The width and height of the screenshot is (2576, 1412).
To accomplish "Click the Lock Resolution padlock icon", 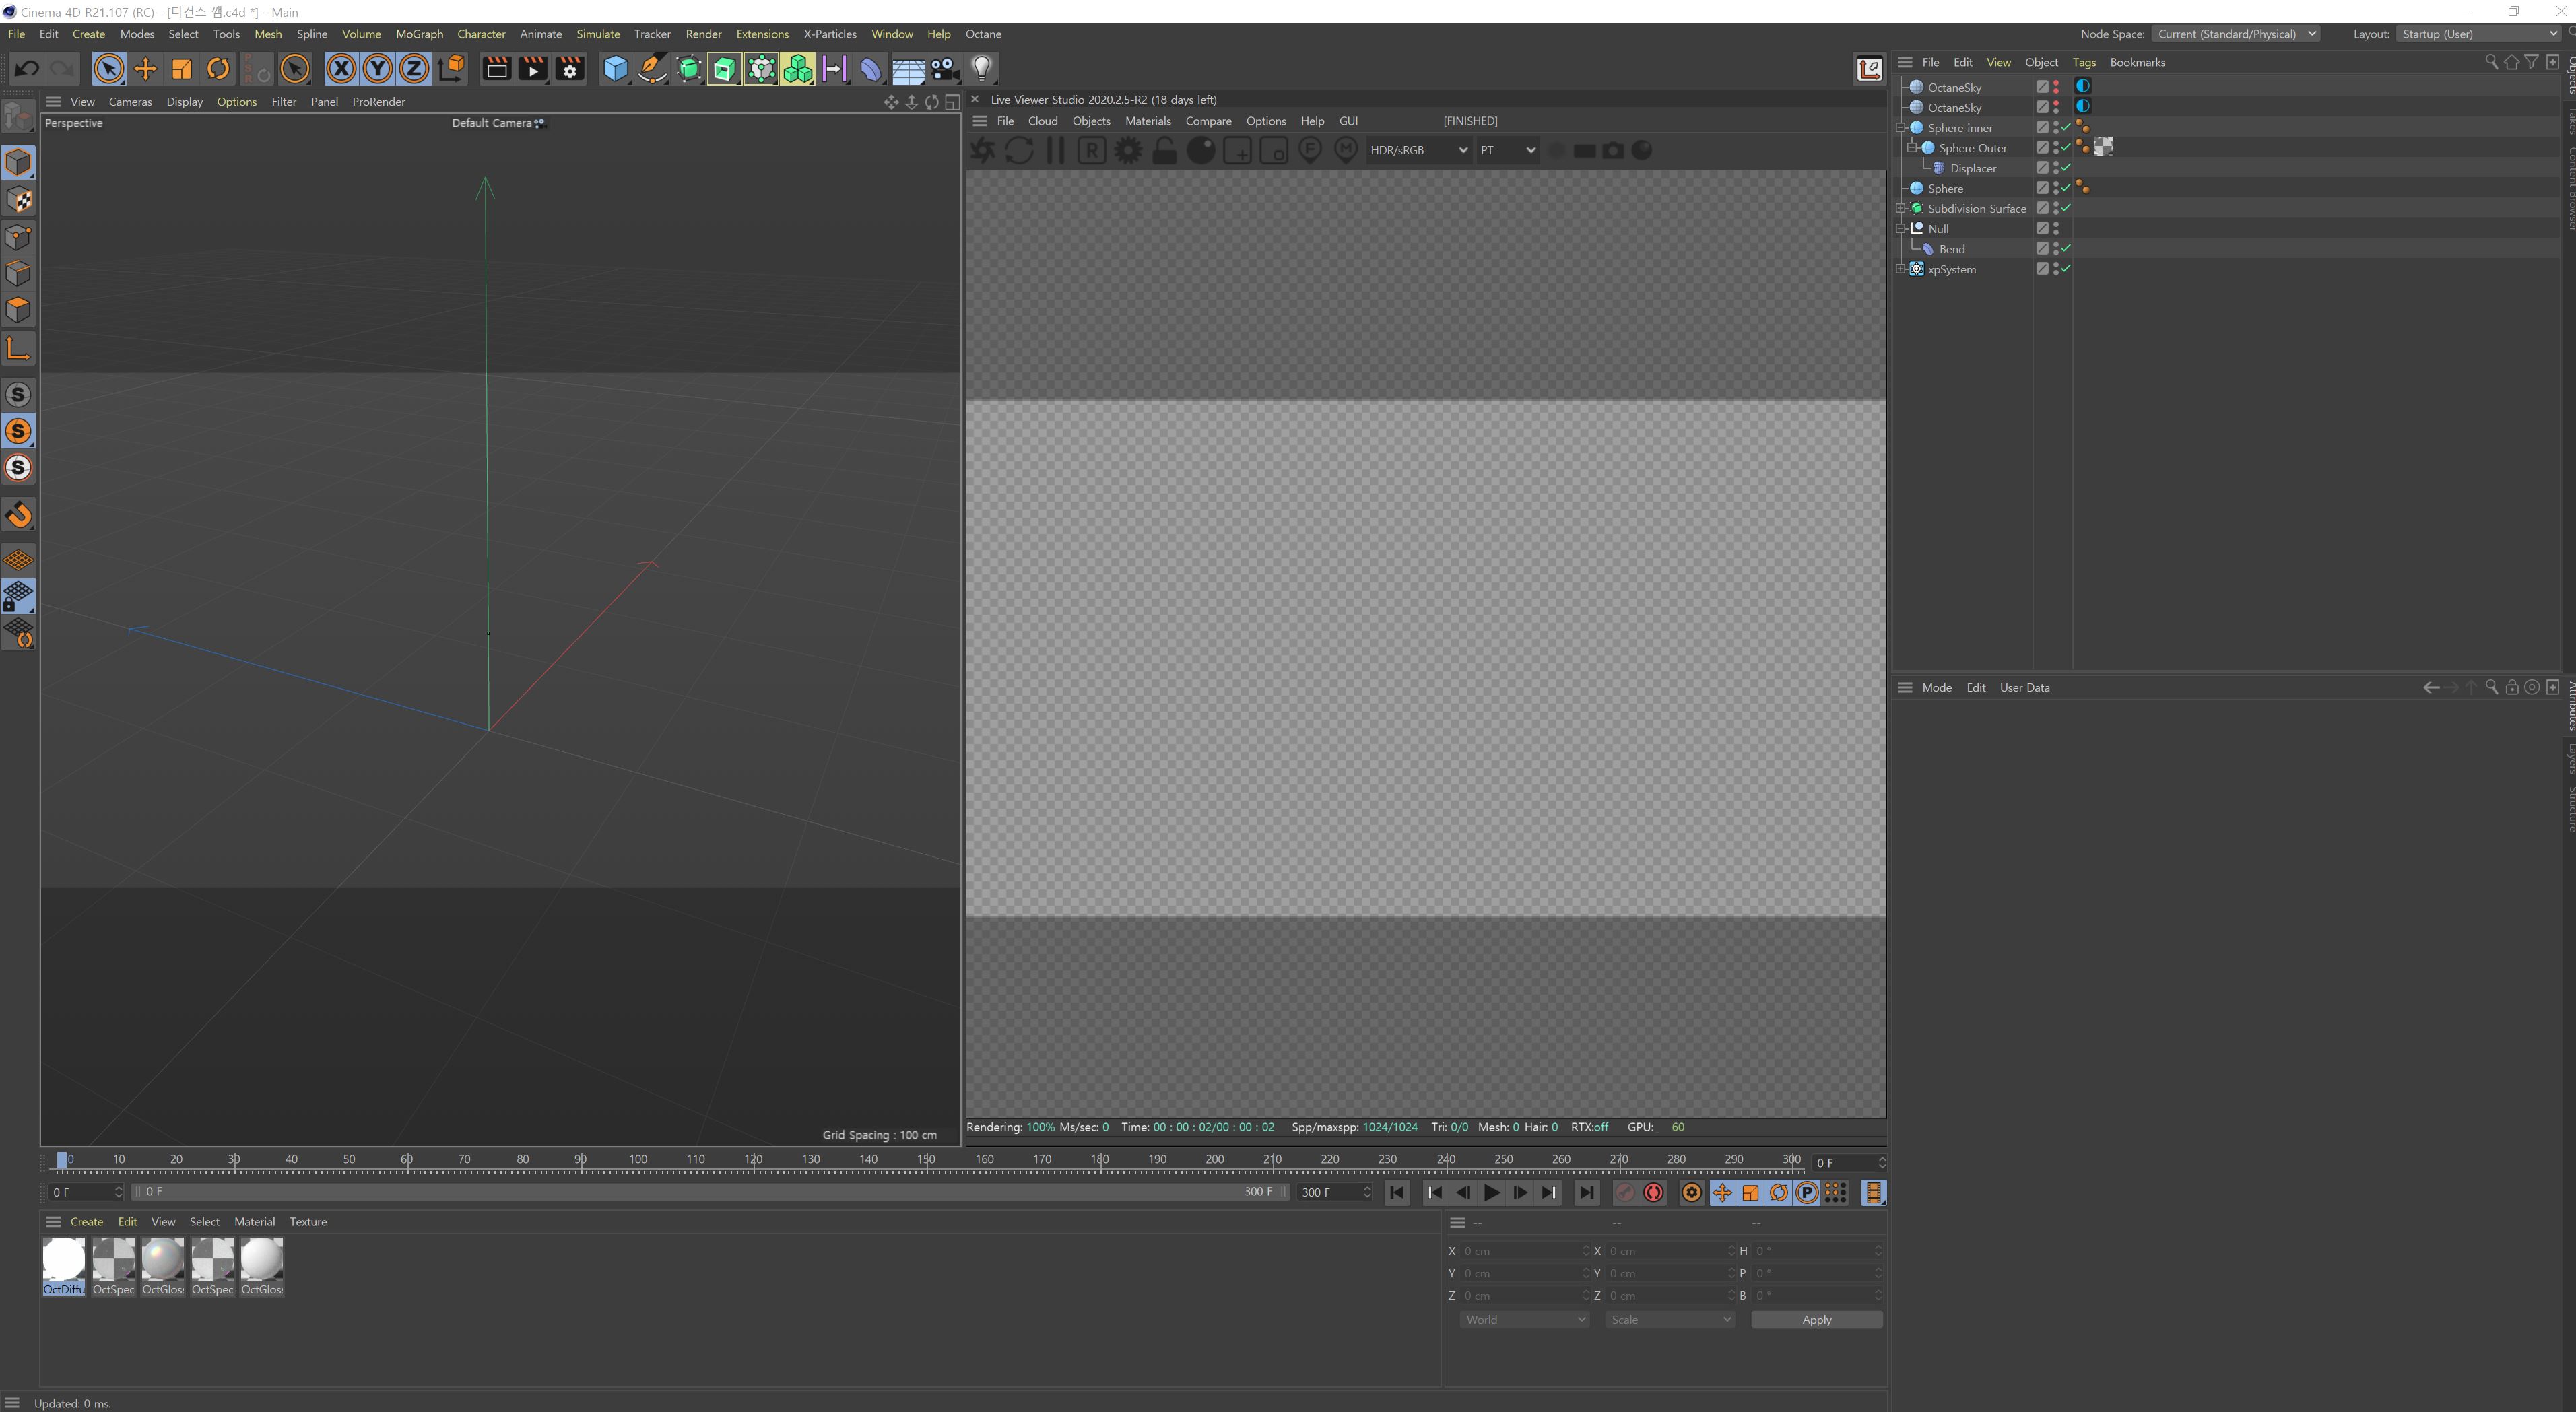I will point(1164,150).
